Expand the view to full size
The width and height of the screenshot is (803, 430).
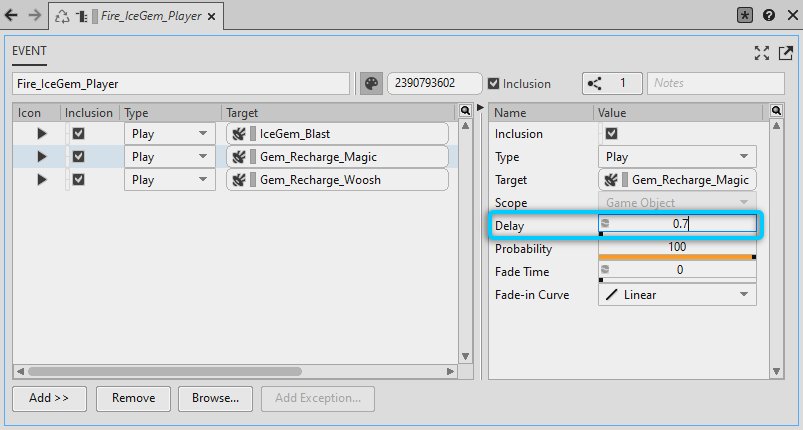pos(762,52)
